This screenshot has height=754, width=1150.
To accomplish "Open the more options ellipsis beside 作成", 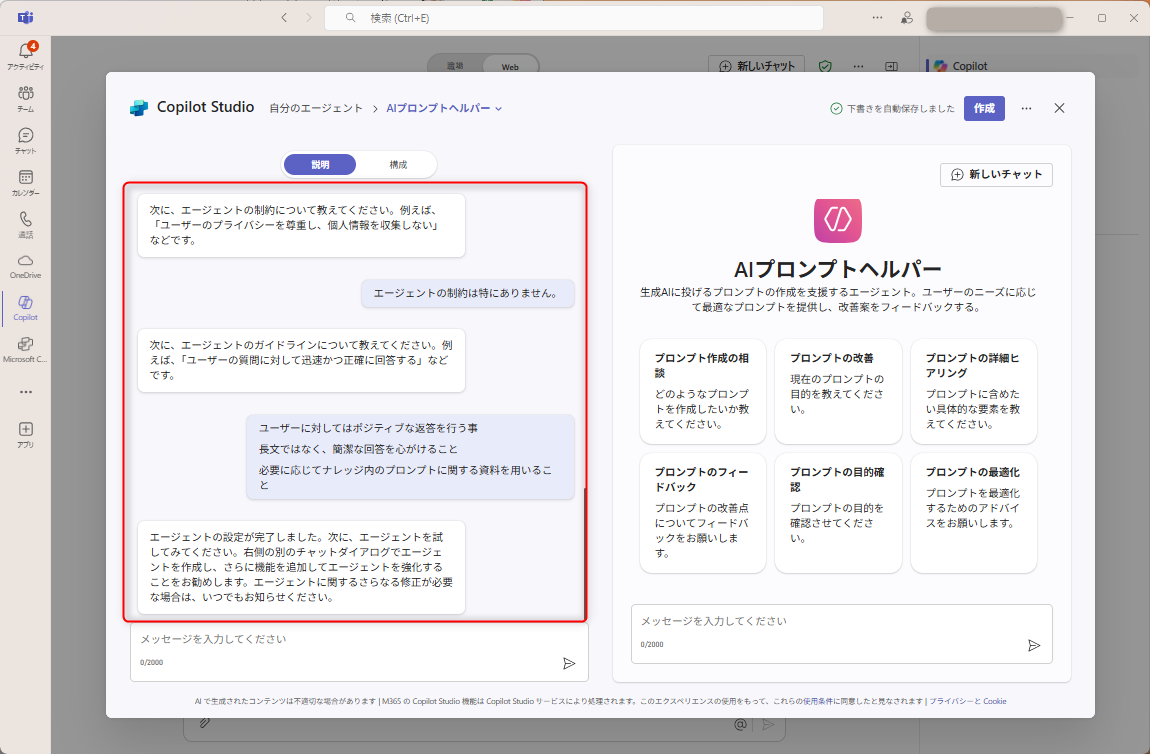I will pos(1026,109).
